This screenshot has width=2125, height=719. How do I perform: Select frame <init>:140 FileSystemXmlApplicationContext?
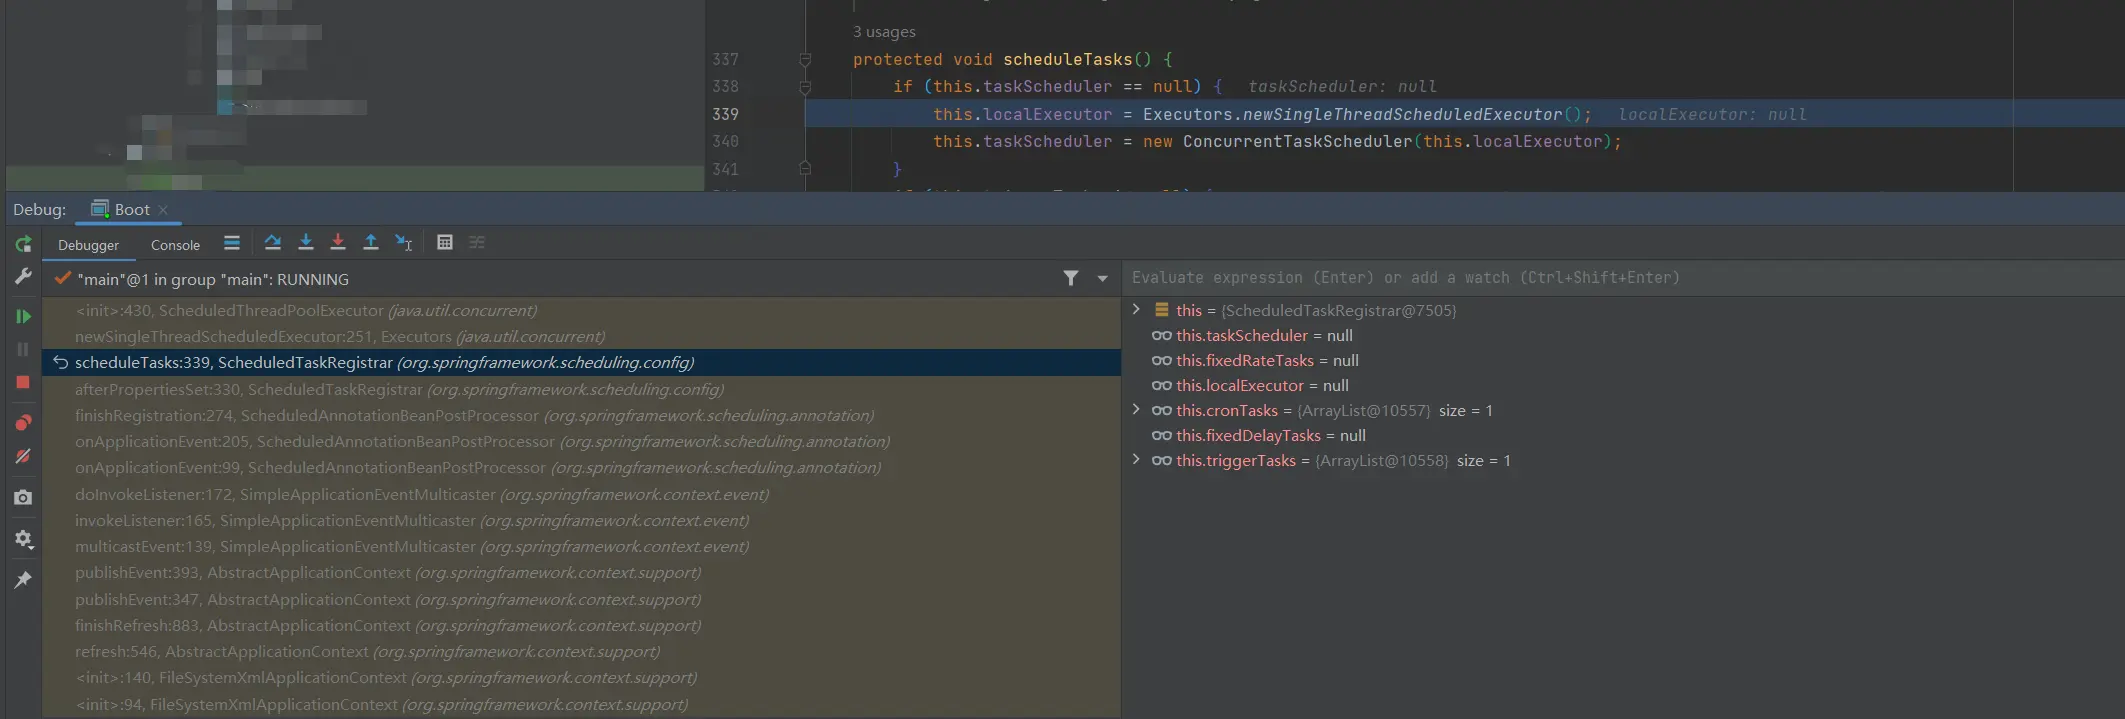pyautogui.click(x=581, y=678)
